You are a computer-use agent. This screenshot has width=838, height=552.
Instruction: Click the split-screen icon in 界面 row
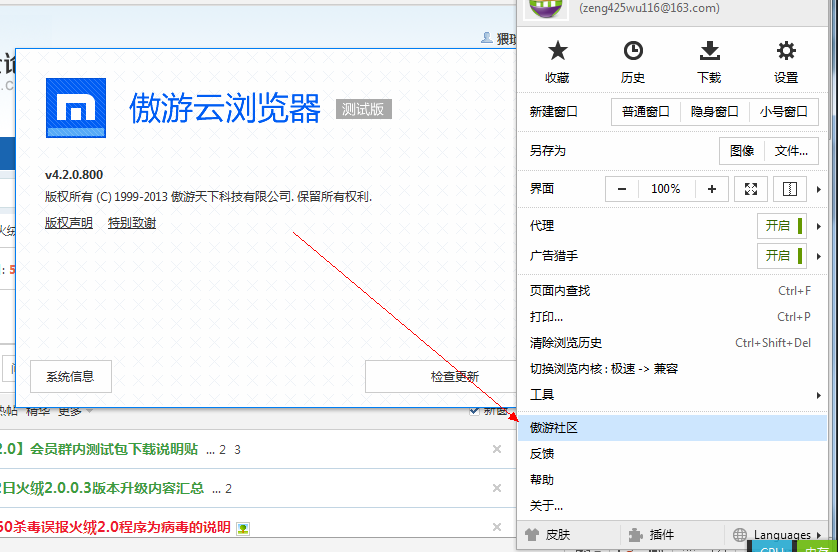click(x=790, y=189)
